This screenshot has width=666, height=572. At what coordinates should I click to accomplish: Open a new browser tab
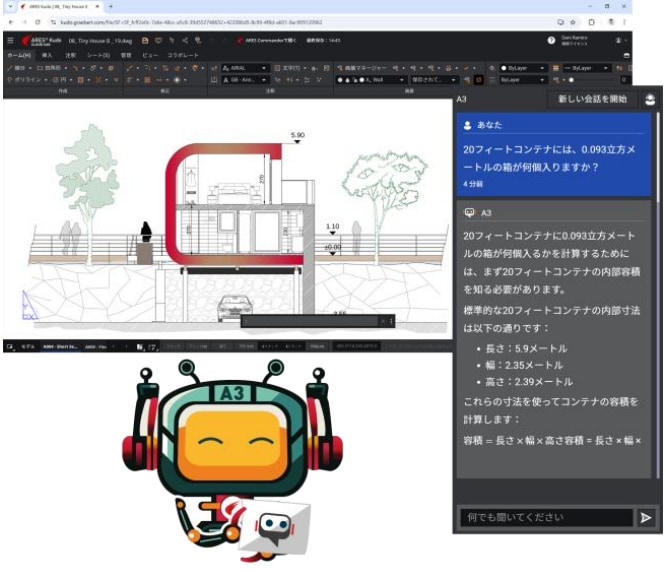click(110, 6)
